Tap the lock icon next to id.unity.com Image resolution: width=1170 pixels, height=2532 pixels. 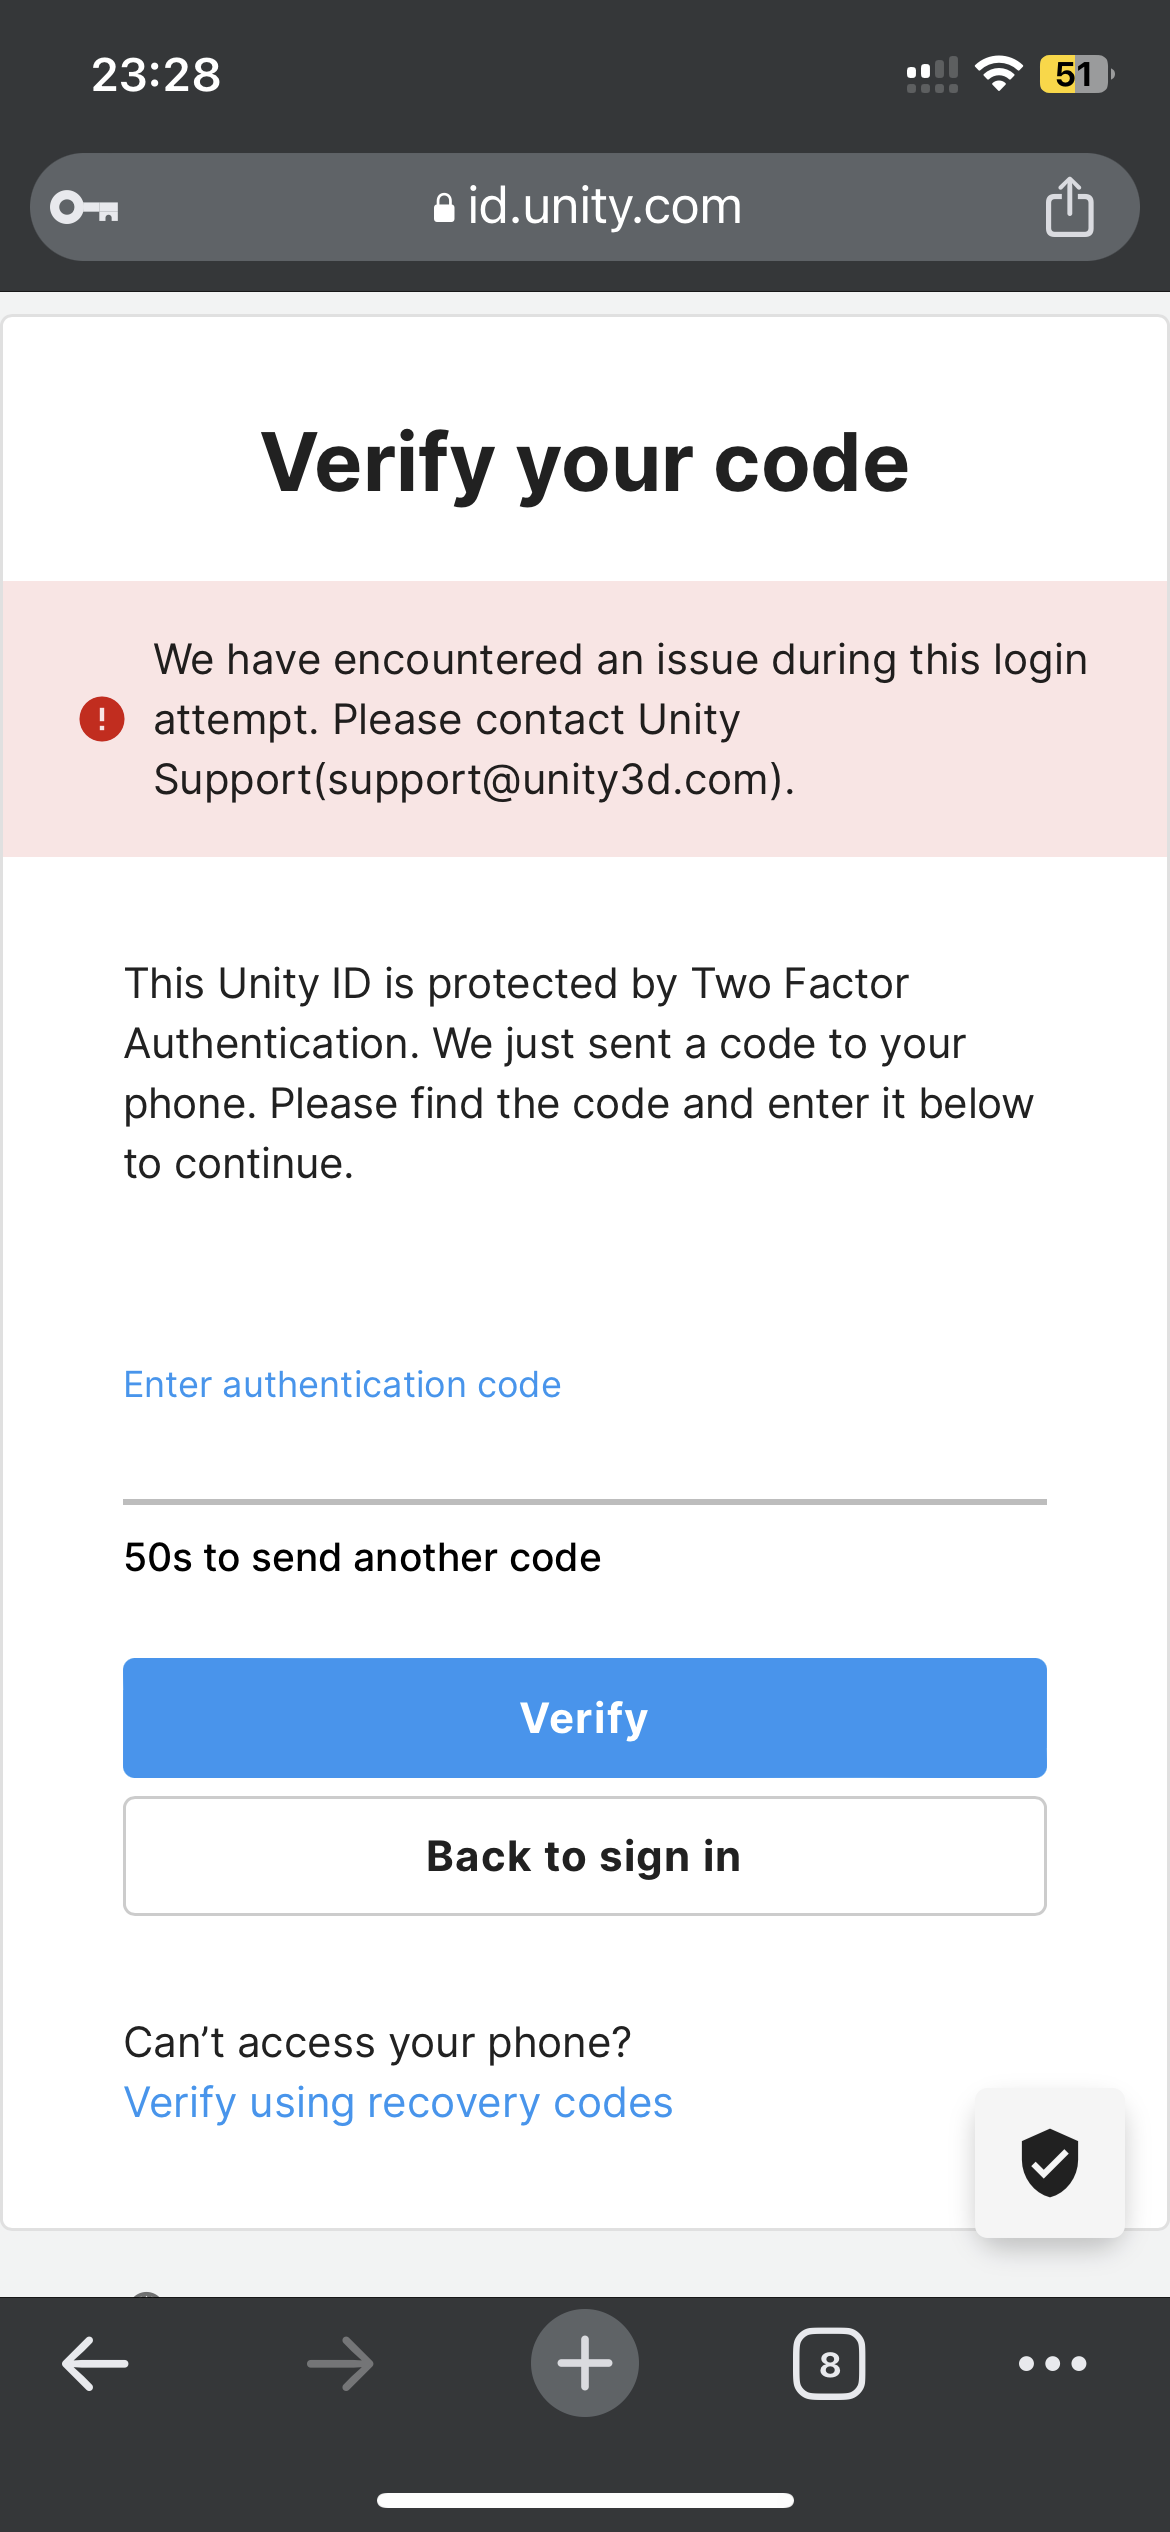pyautogui.click(x=444, y=206)
